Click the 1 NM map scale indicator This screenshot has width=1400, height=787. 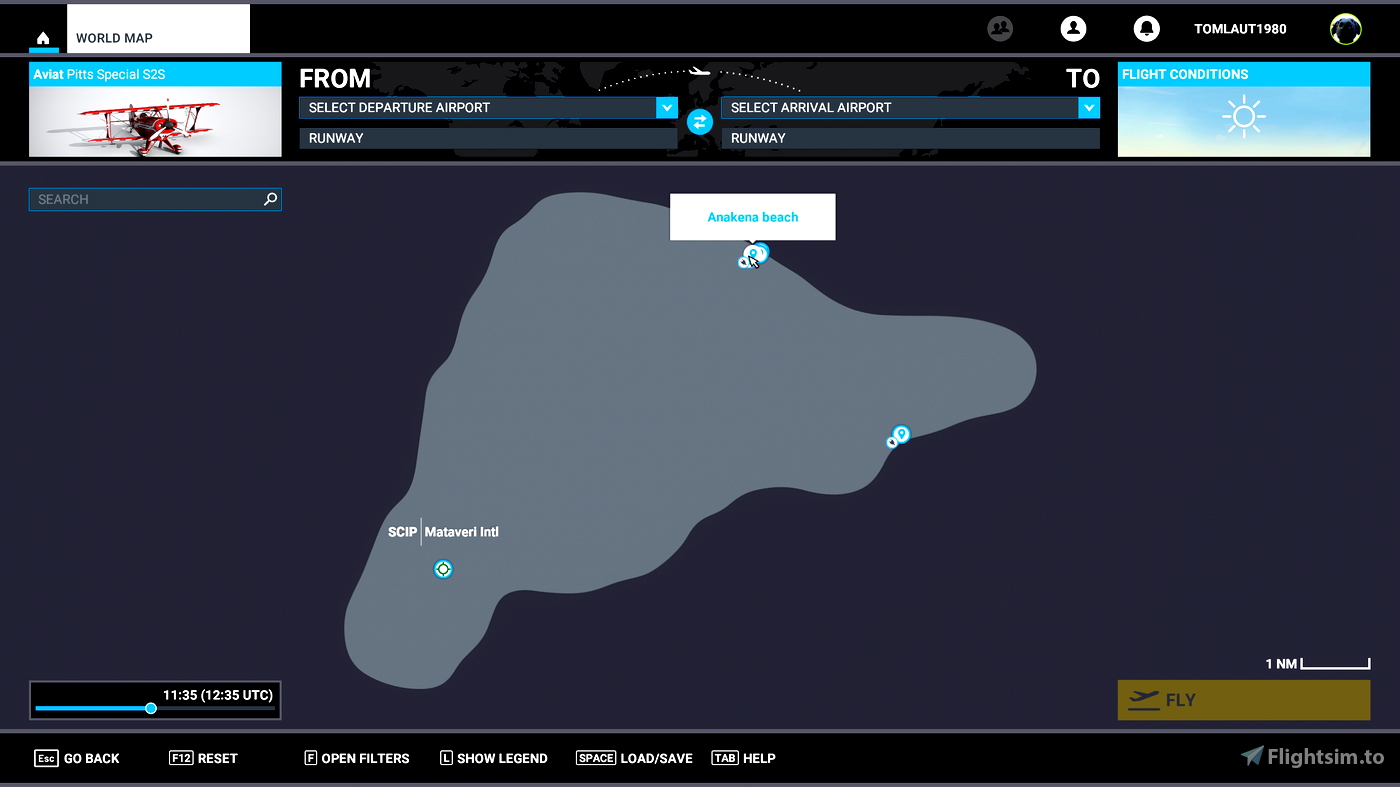click(1317, 664)
